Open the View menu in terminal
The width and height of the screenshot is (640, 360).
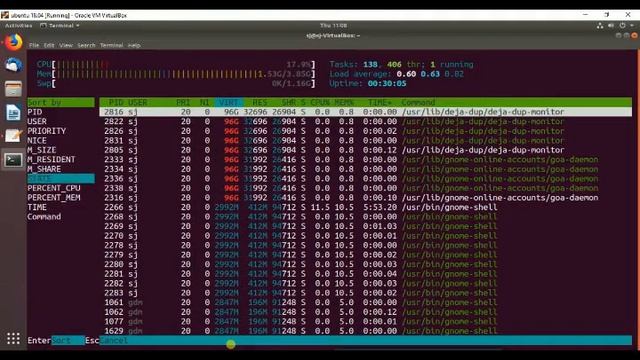coord(66,45)
